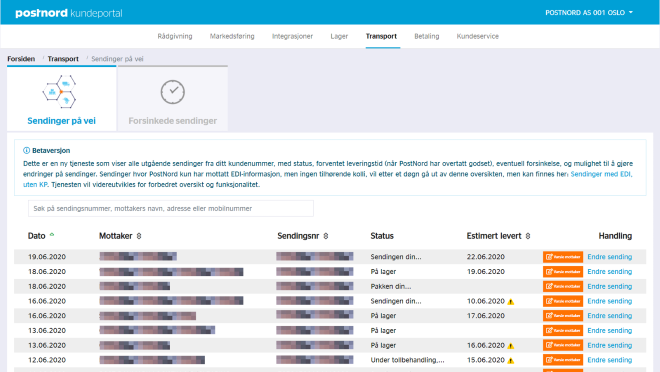The image size is (660, 372).
Task: Click Endre sending in 17.06.2020 estimate row
Action: (x=609, y=316)
